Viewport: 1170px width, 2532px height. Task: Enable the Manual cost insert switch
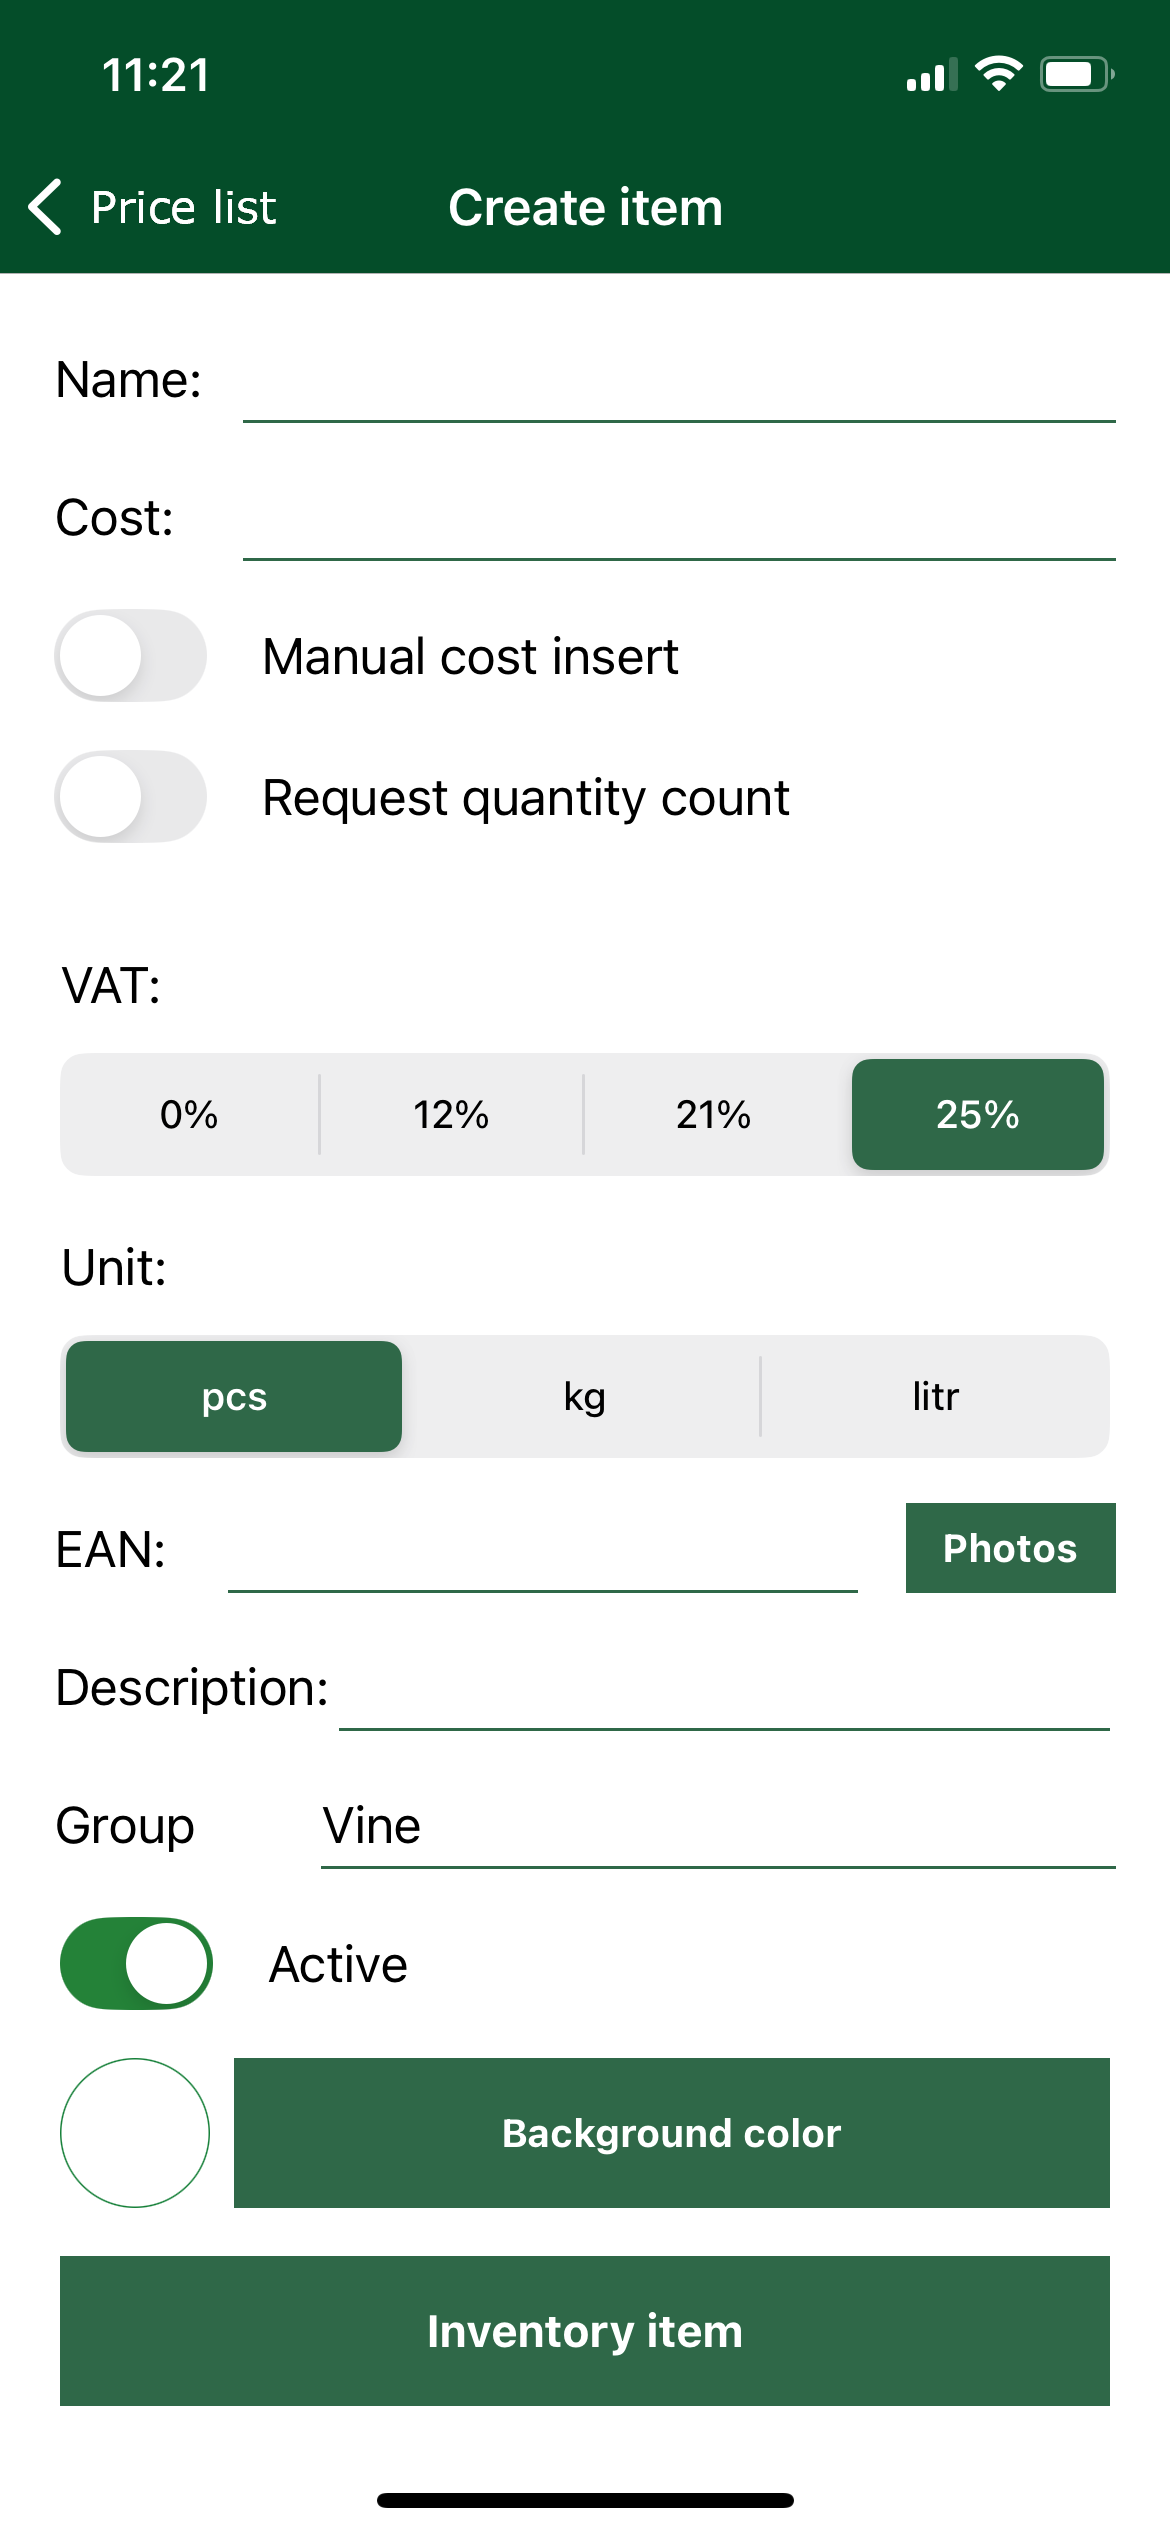tap(131, 656)
